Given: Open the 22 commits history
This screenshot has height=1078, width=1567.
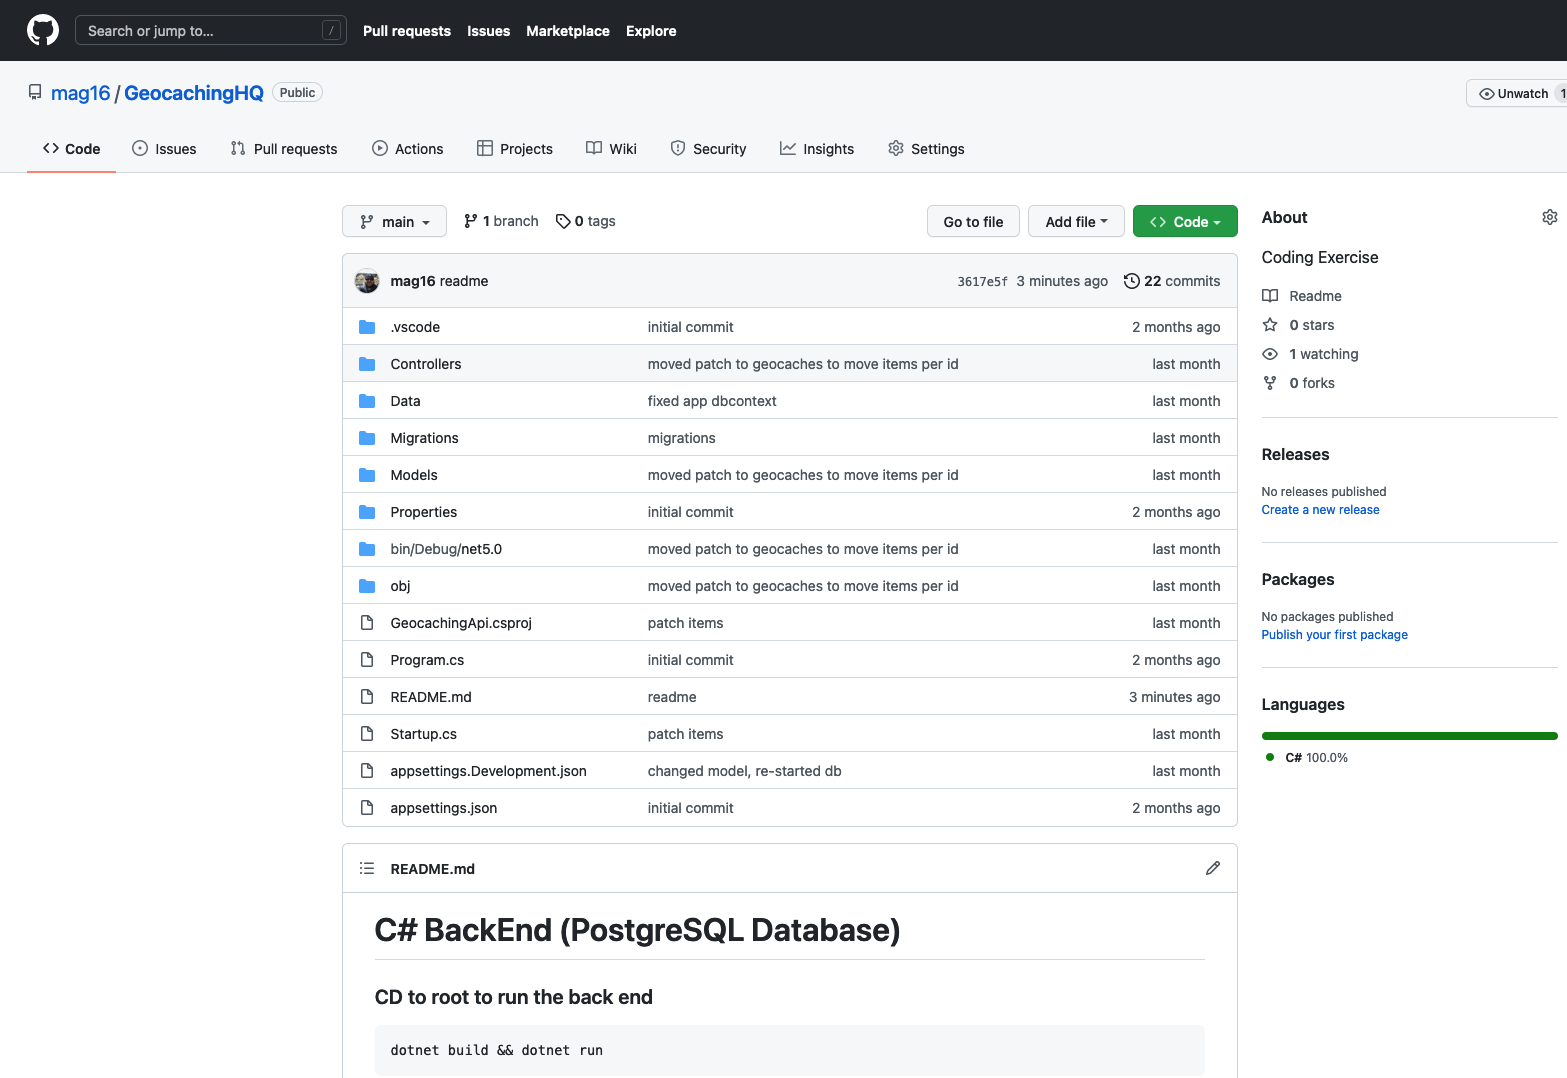Looking at the screenshot, I should 1171,281.
